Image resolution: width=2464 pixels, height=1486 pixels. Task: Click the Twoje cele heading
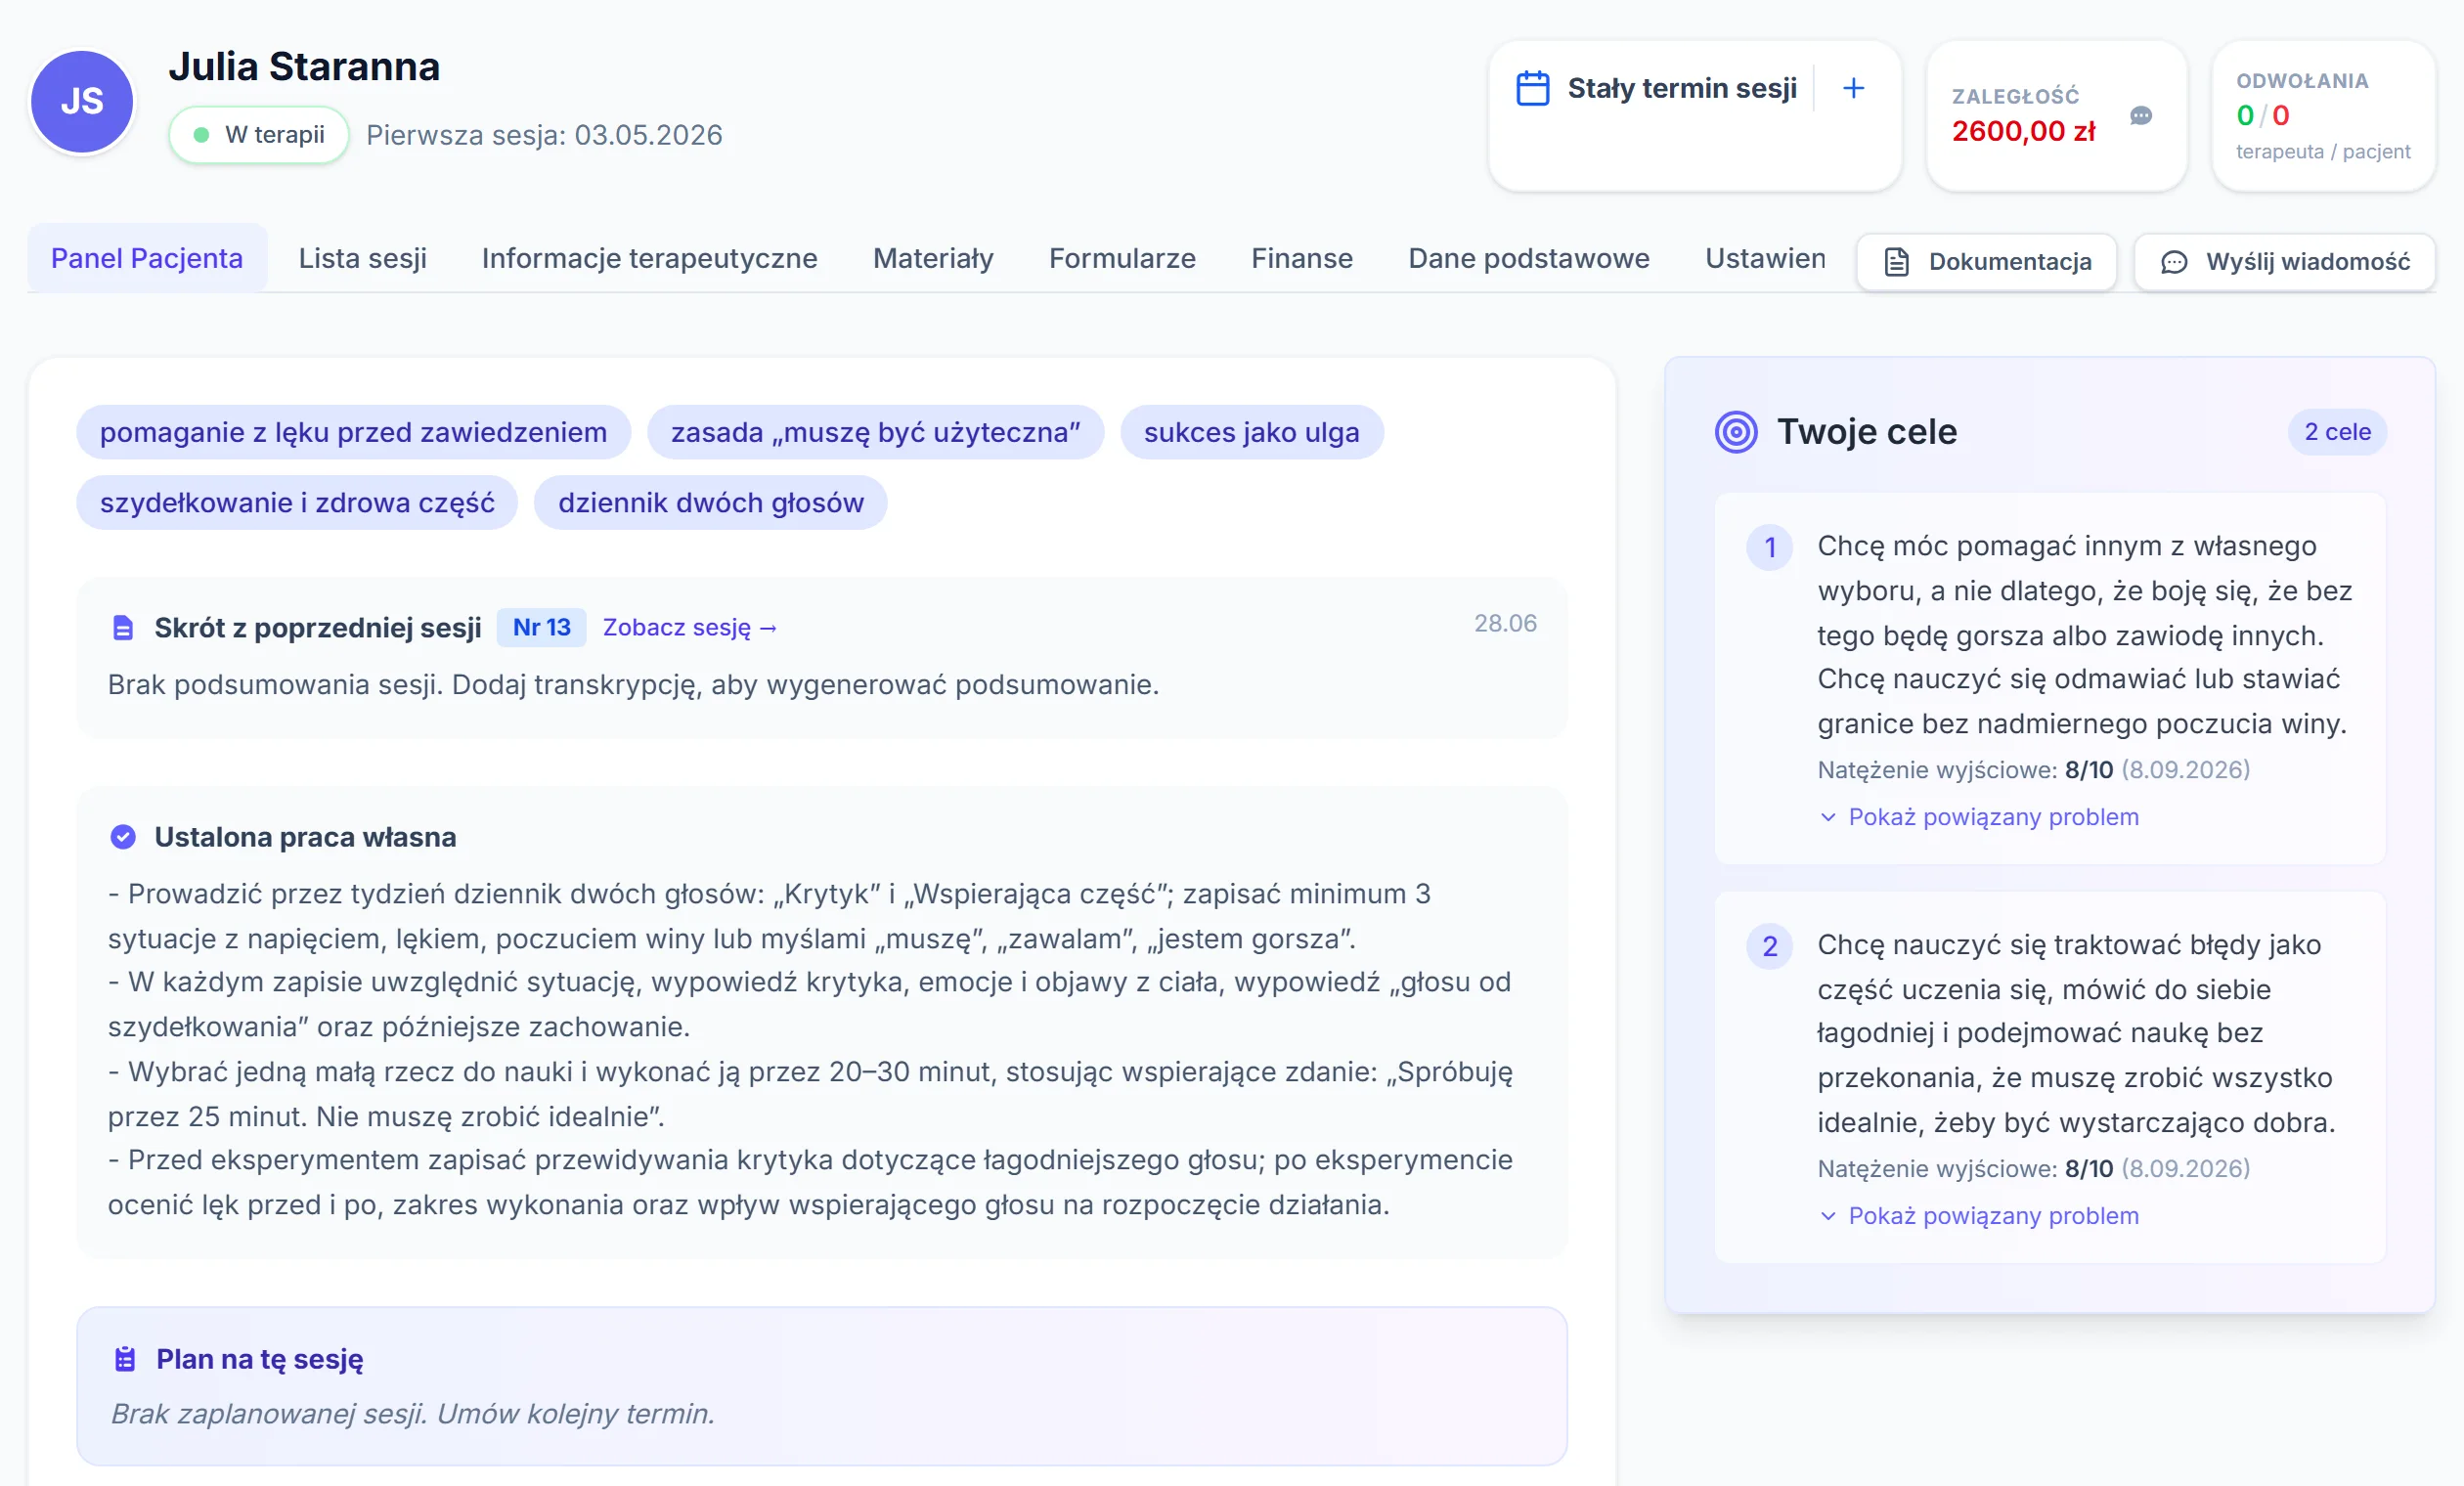(x=1866, y=432)
